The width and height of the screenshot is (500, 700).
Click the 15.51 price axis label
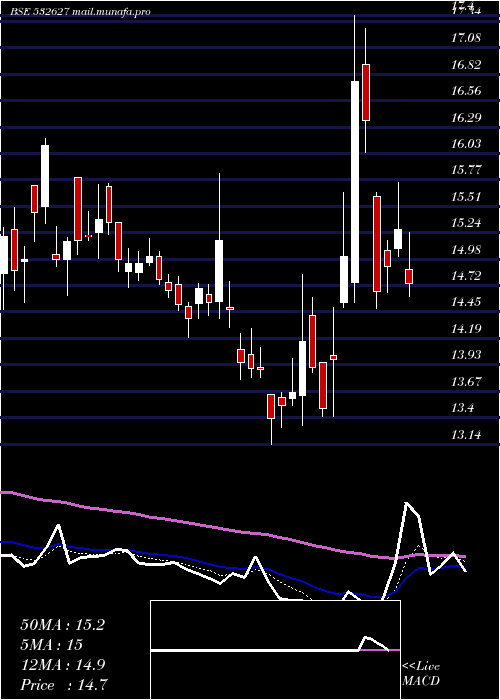point(466,197)
